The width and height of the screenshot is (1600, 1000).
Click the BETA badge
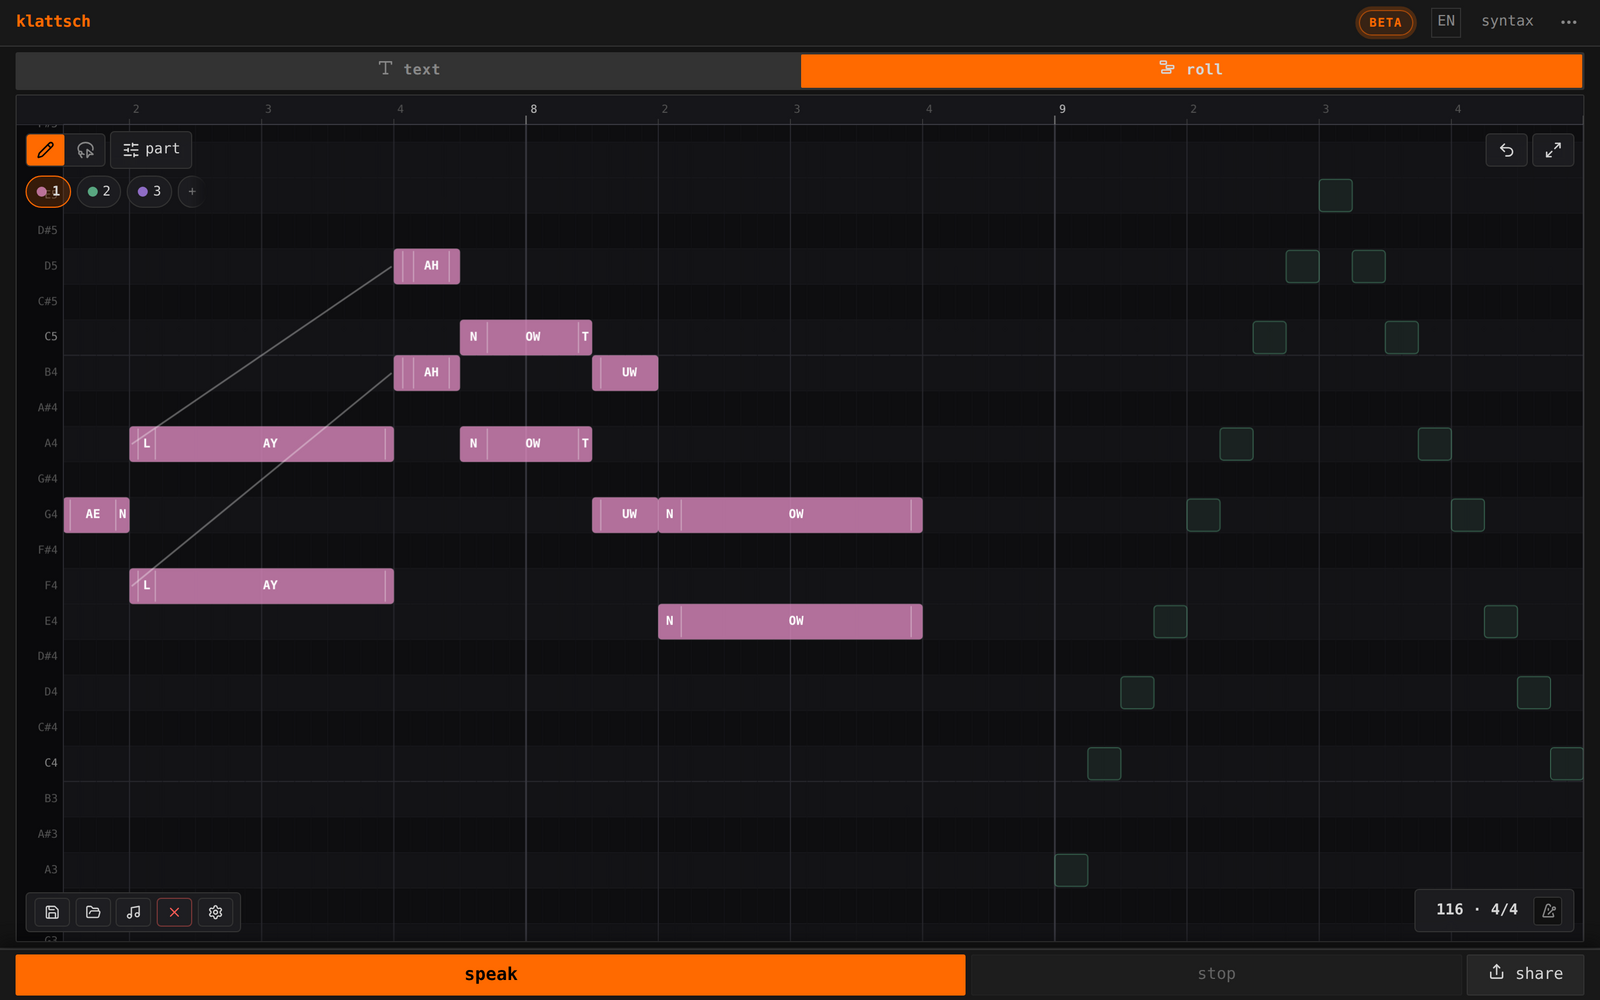[x=1385, y=22]
